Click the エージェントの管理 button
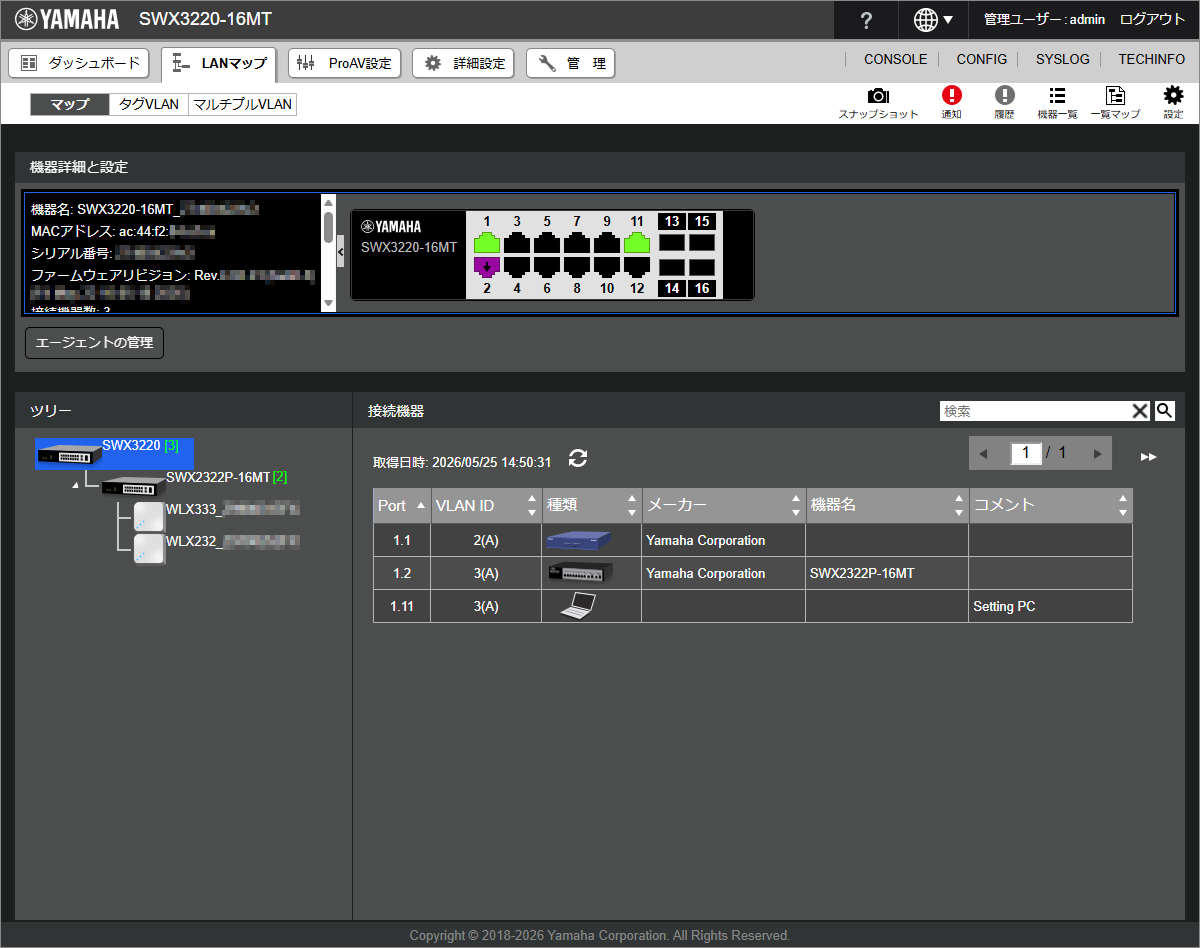Screen dimensions: 1200x948 [x=94, y=342]
